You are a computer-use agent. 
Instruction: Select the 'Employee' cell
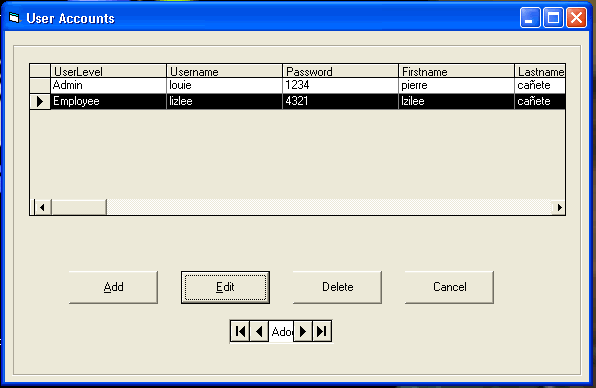[108, 101]
